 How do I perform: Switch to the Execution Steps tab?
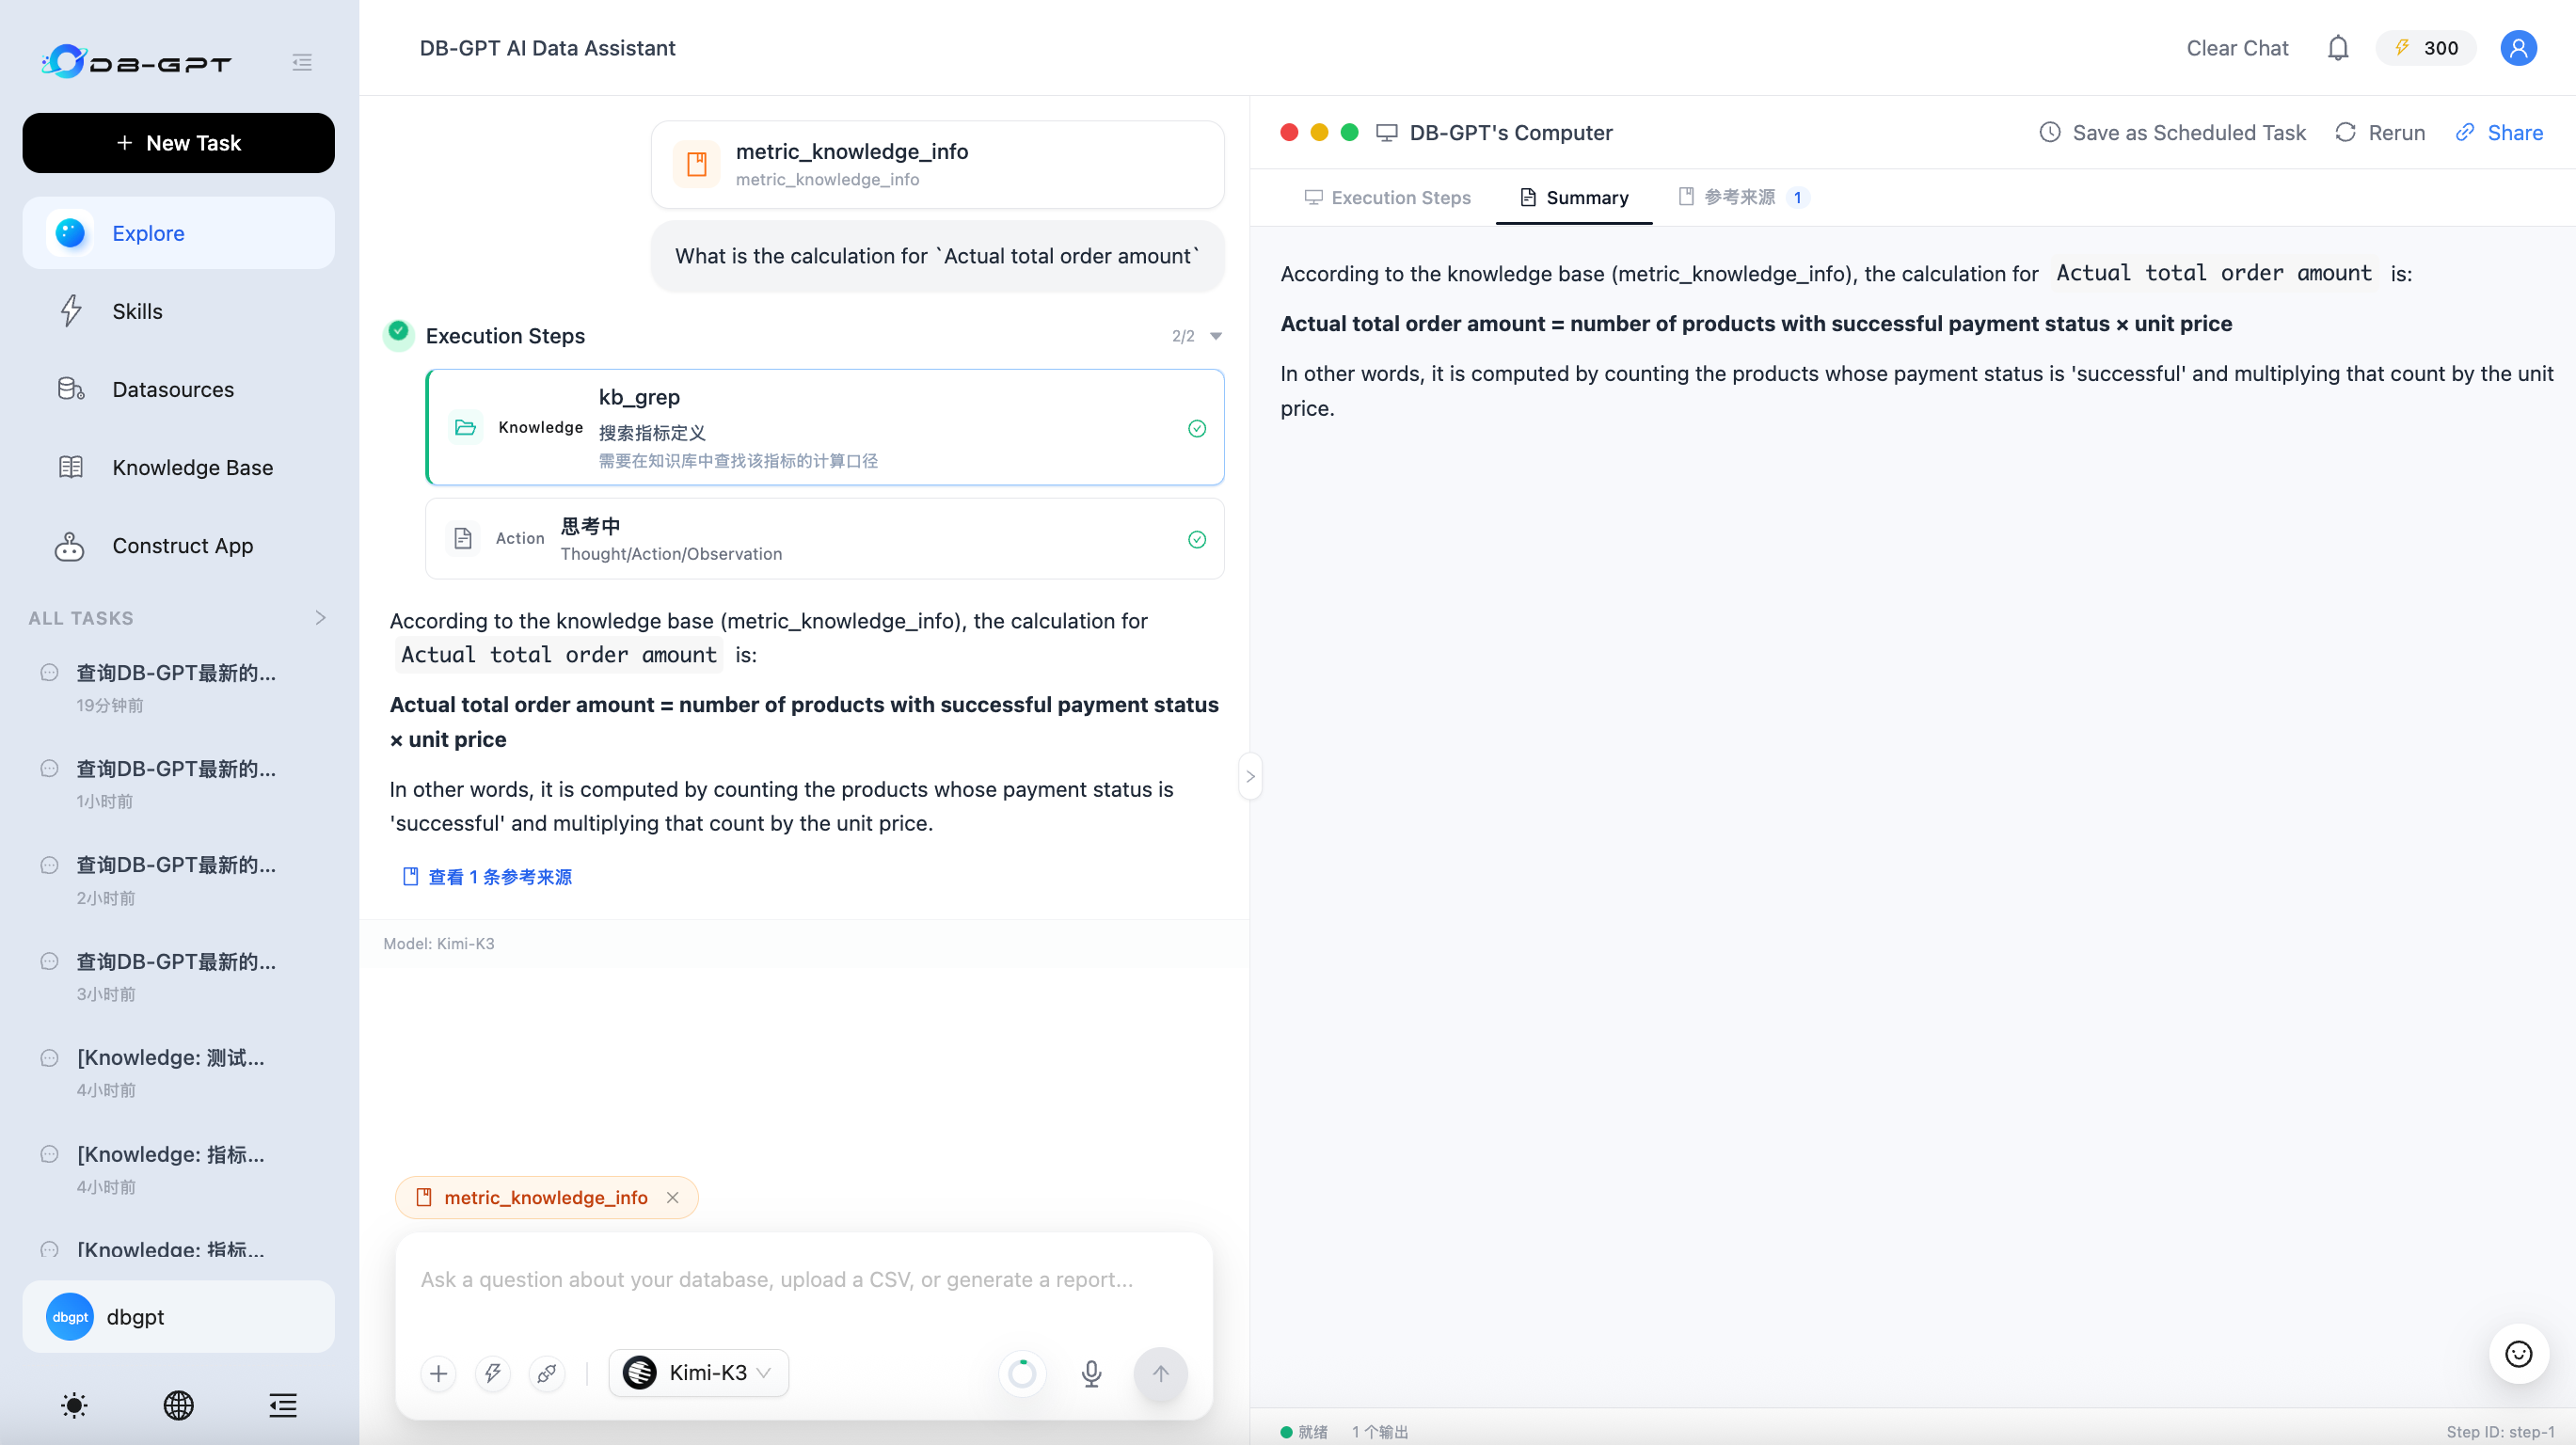[x=1387, y=197]
